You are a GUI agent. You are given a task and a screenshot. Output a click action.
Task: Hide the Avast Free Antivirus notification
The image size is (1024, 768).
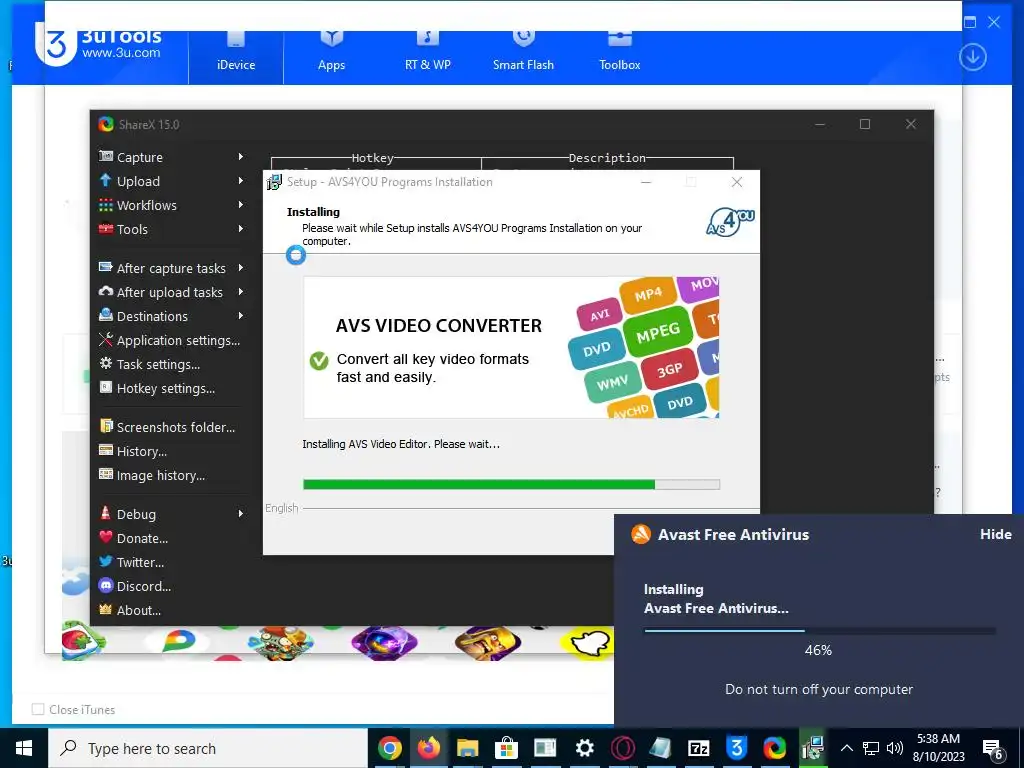995,534
